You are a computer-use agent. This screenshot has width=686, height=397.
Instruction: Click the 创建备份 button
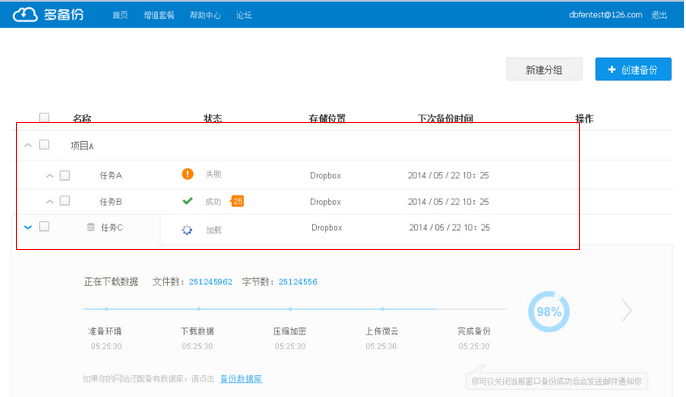633,69
